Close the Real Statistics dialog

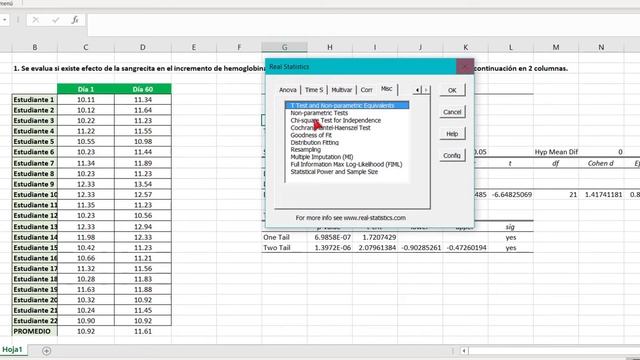click(465, 67)
